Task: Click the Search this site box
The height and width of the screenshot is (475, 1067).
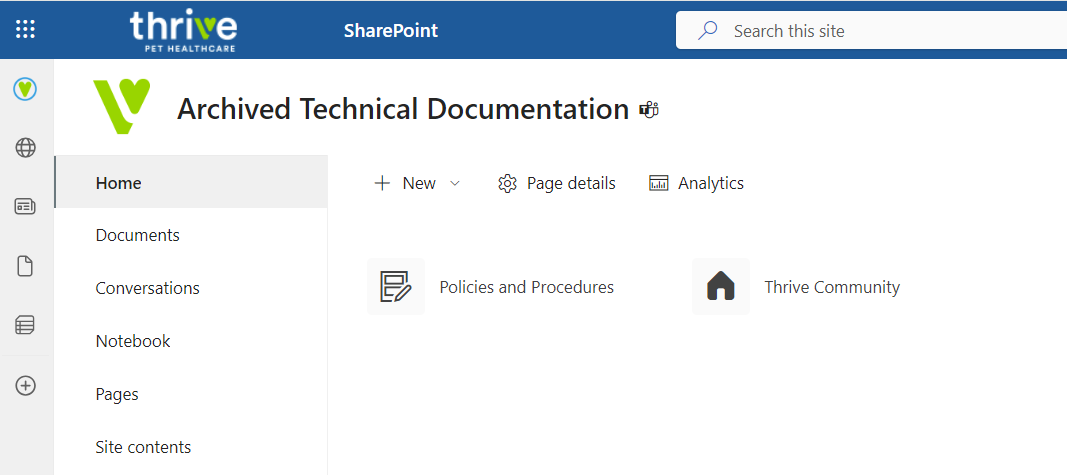Action: [880, 31]
